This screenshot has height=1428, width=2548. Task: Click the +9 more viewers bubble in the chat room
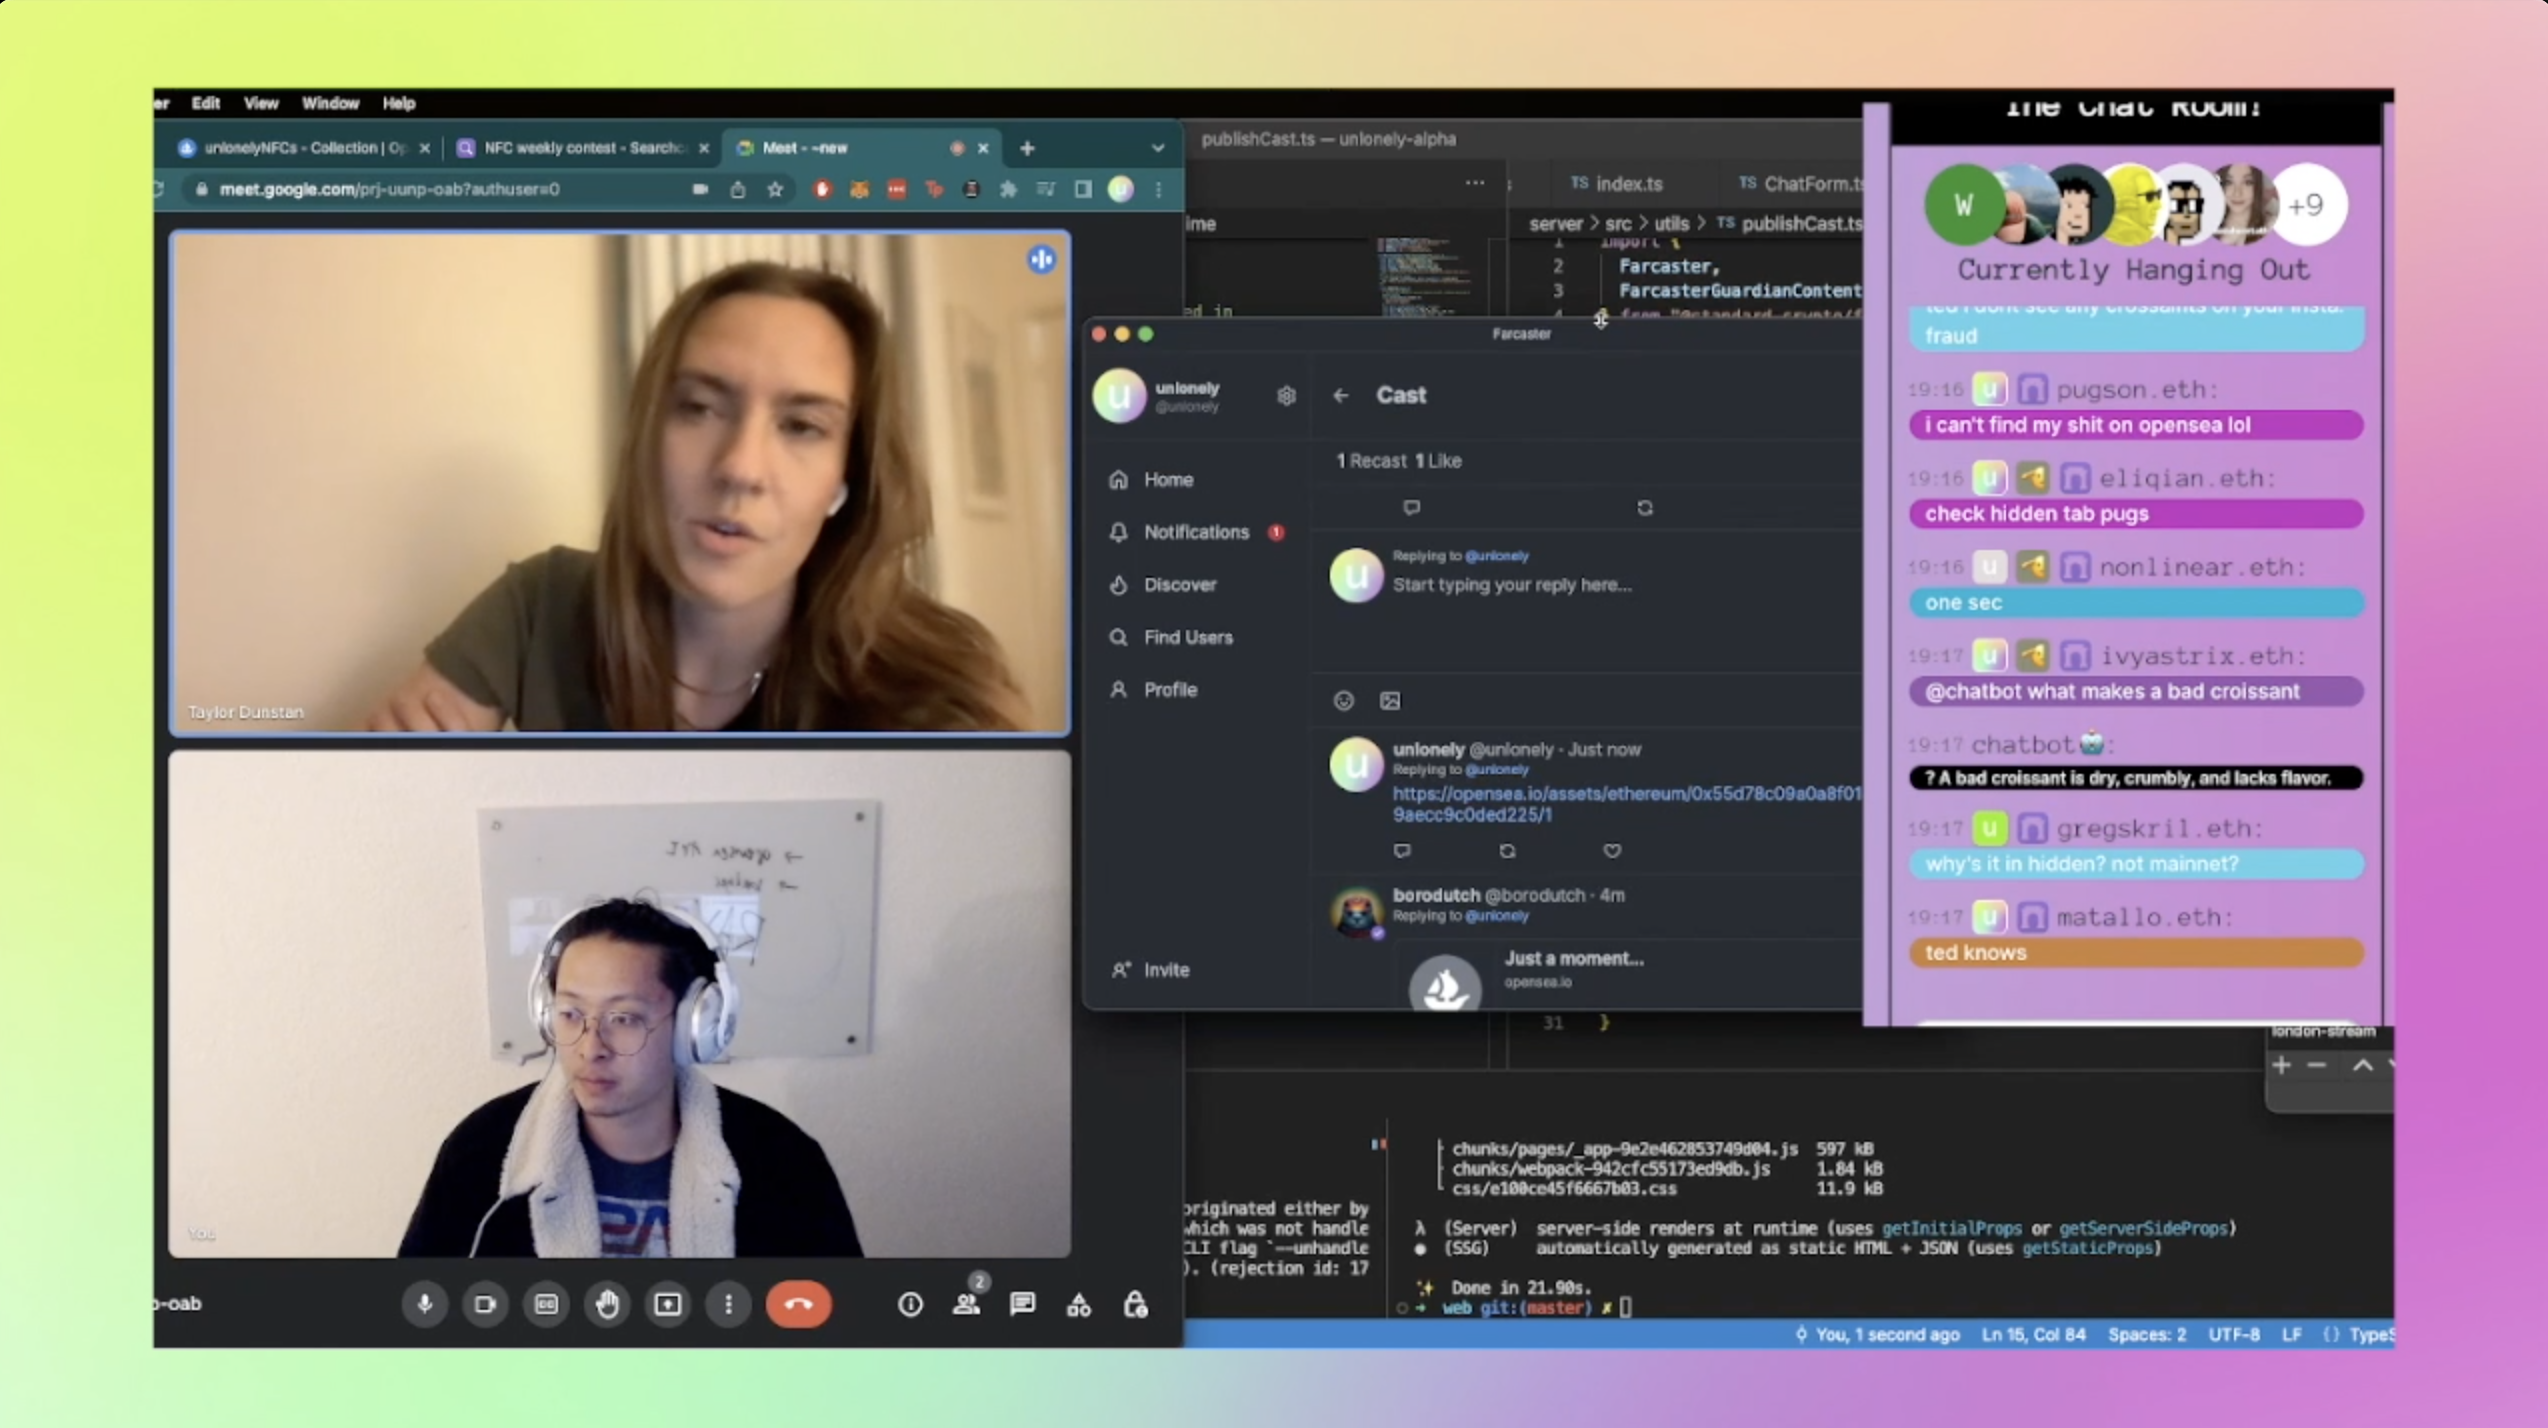(x=2305, y=205)
